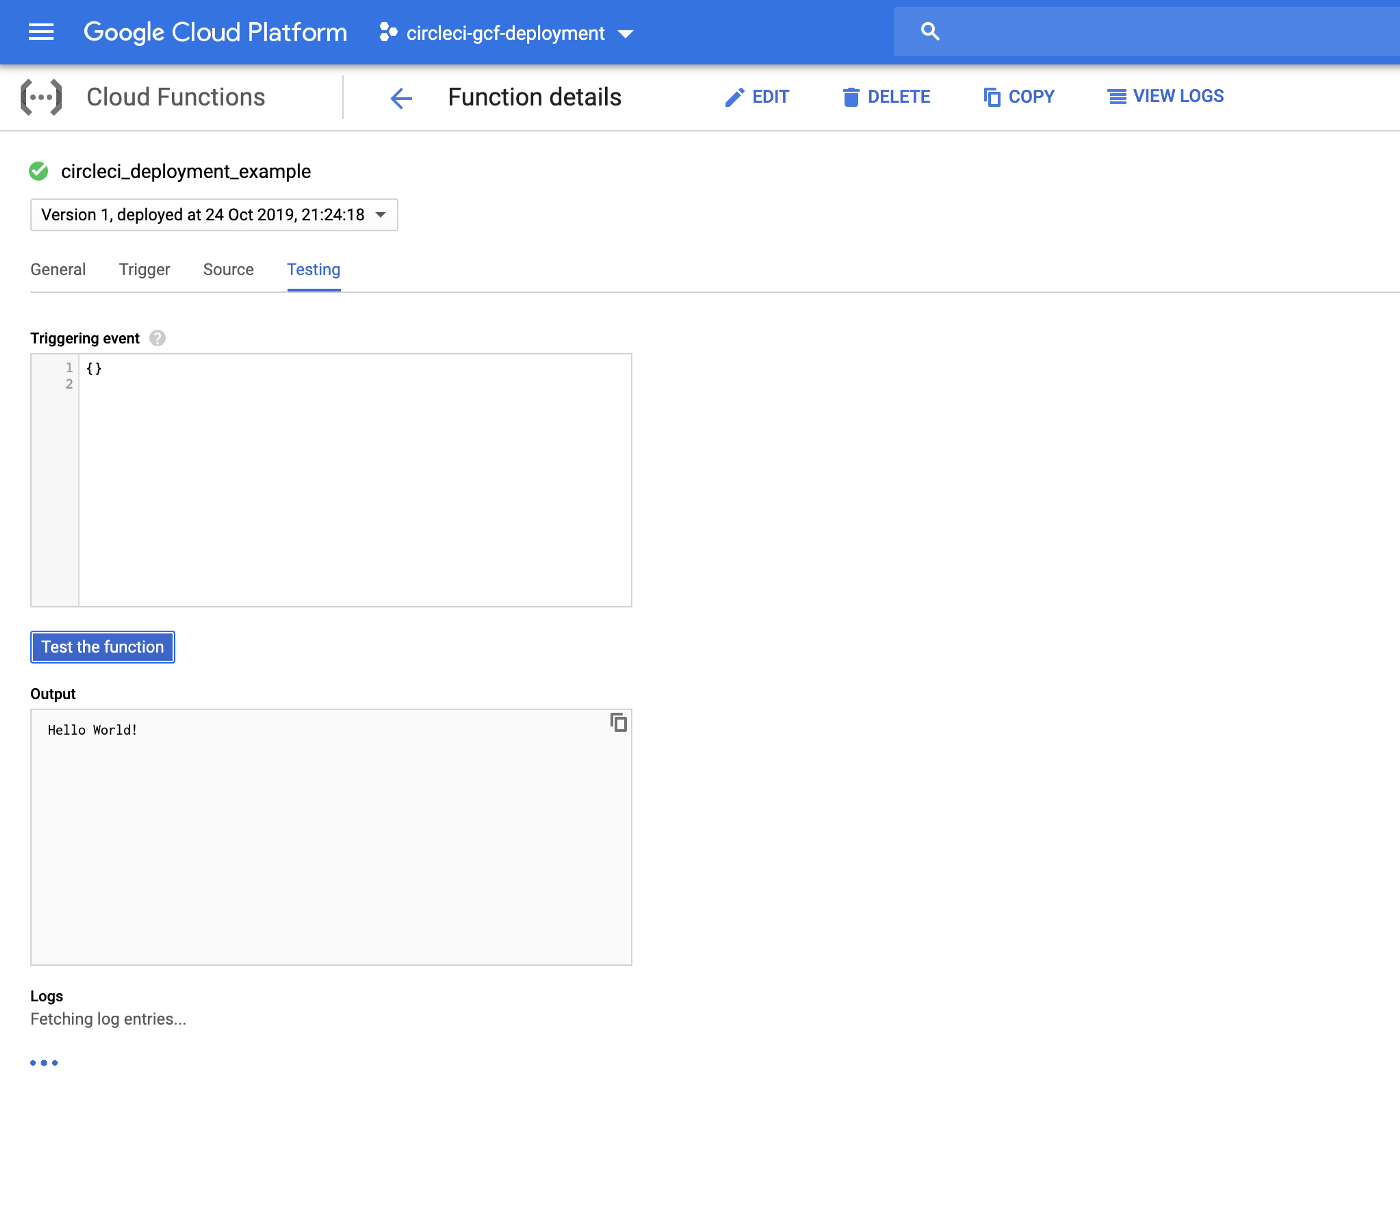Screen dimensions: 1400x1205
Task: Open the hamburger navigation menu
Action: (41, 32)
